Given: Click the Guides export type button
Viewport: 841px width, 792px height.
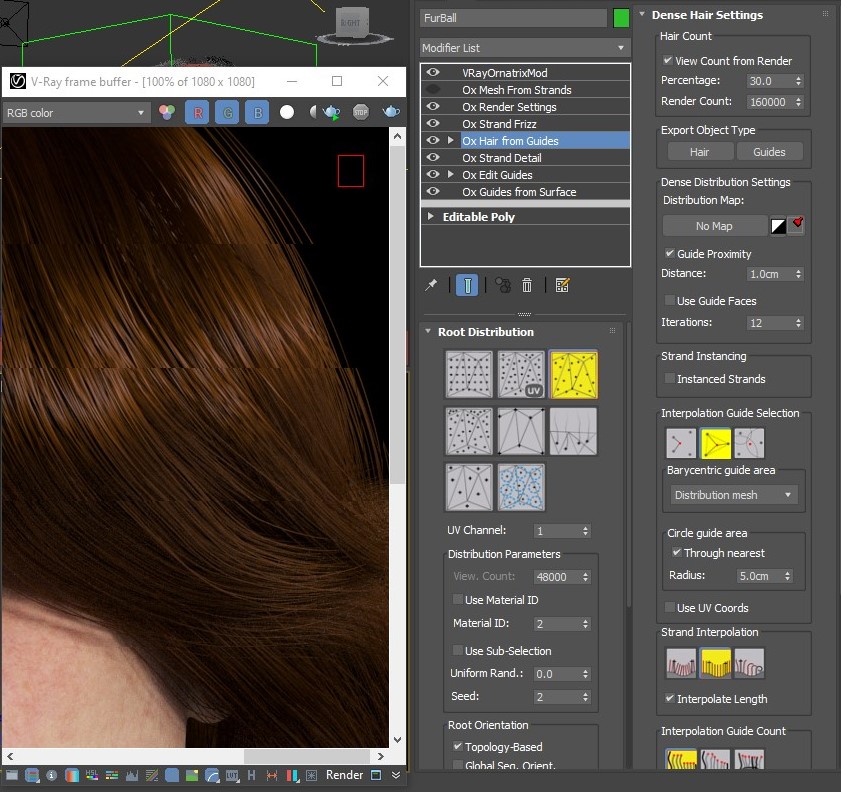Looking at the screenshot, I should click(x=769, y=152).
